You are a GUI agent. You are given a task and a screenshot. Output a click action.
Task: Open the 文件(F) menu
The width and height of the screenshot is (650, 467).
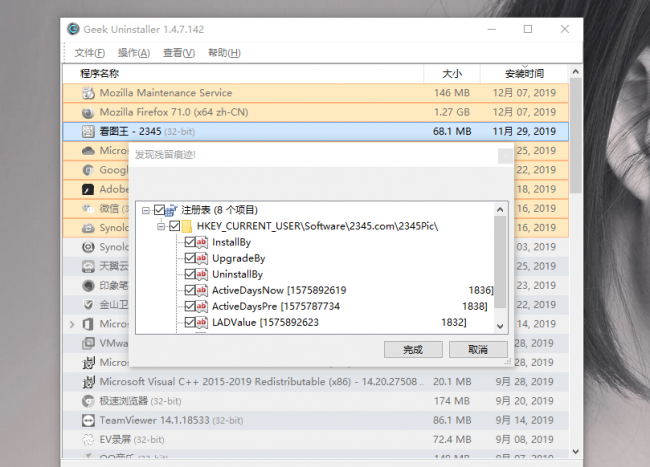click(x=90, y=53)
